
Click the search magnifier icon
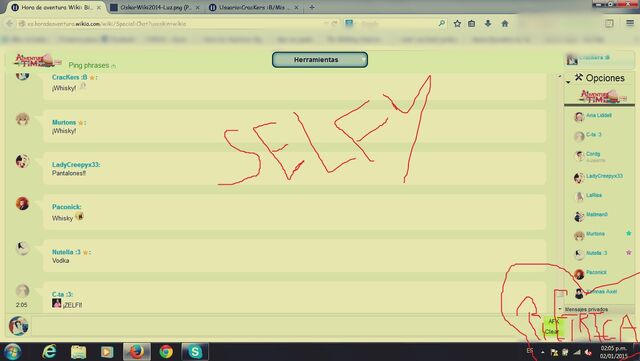[442, 24]
